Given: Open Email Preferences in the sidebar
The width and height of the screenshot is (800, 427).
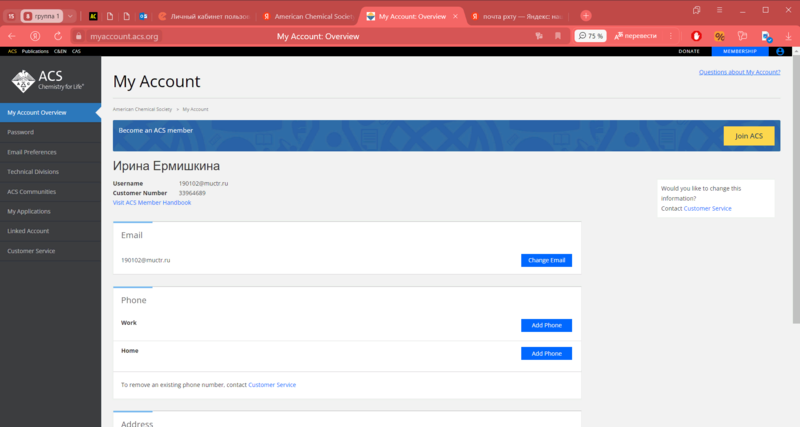Looking at the screenshot, I should [51, 152].
